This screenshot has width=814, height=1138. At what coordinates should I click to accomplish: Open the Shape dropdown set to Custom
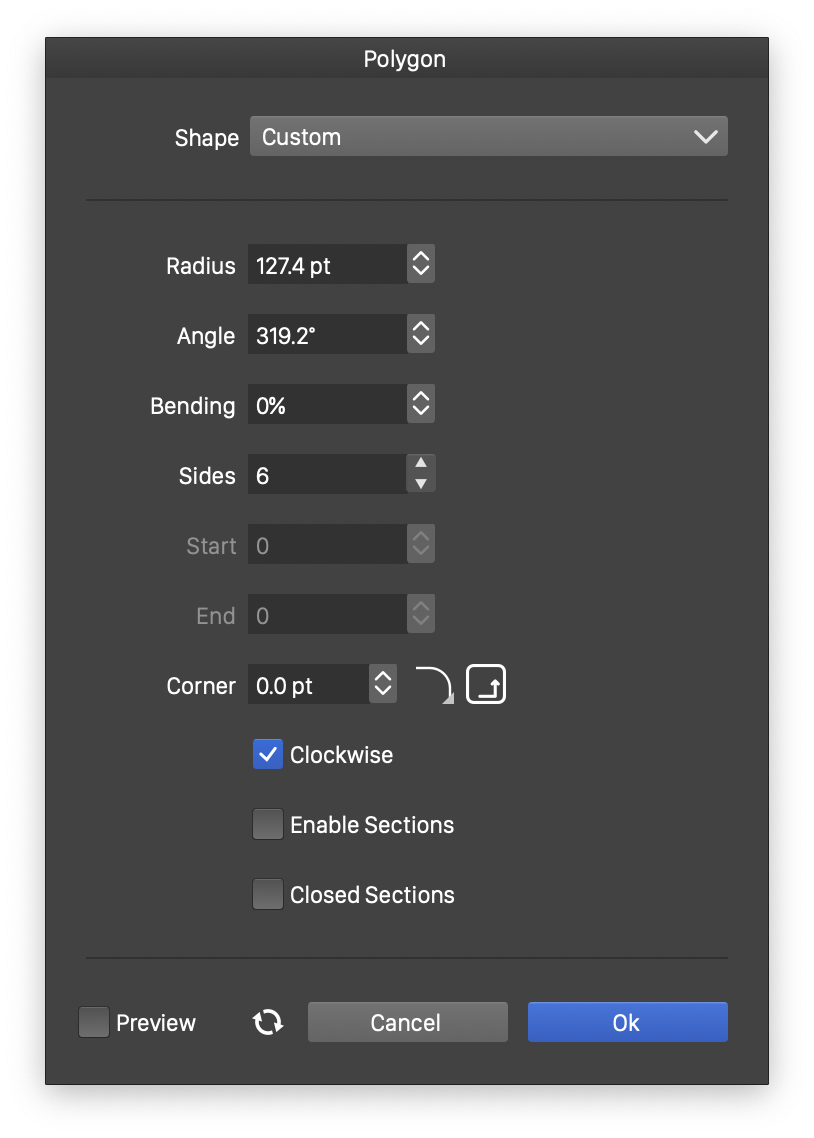tap(488, 137)
